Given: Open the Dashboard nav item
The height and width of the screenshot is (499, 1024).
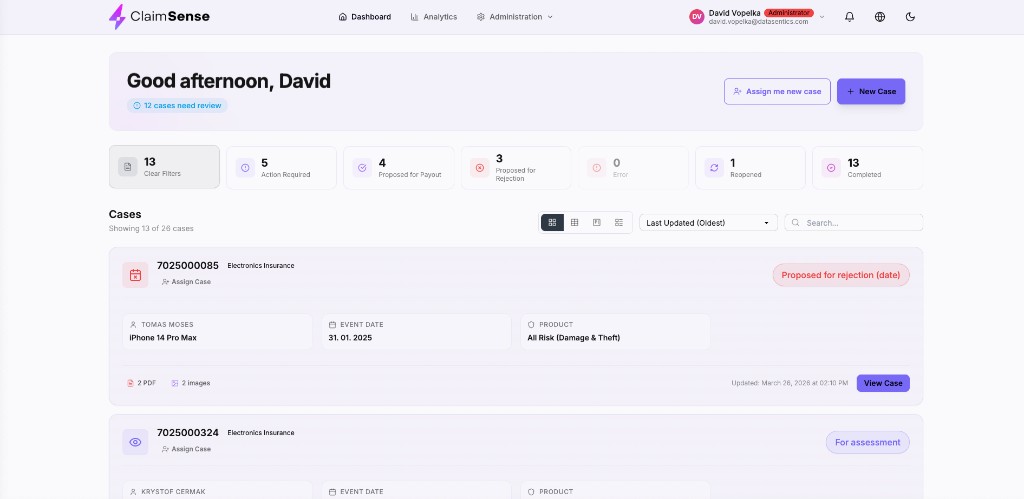Looking at the screenshot, I should click(365, 17).
